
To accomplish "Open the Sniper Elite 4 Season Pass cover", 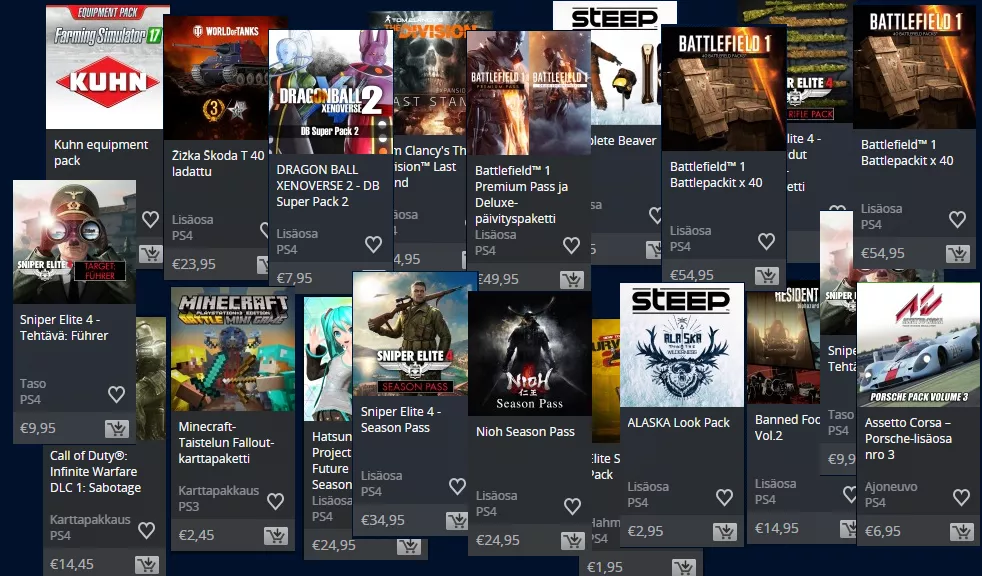I will tap(414, 334).
